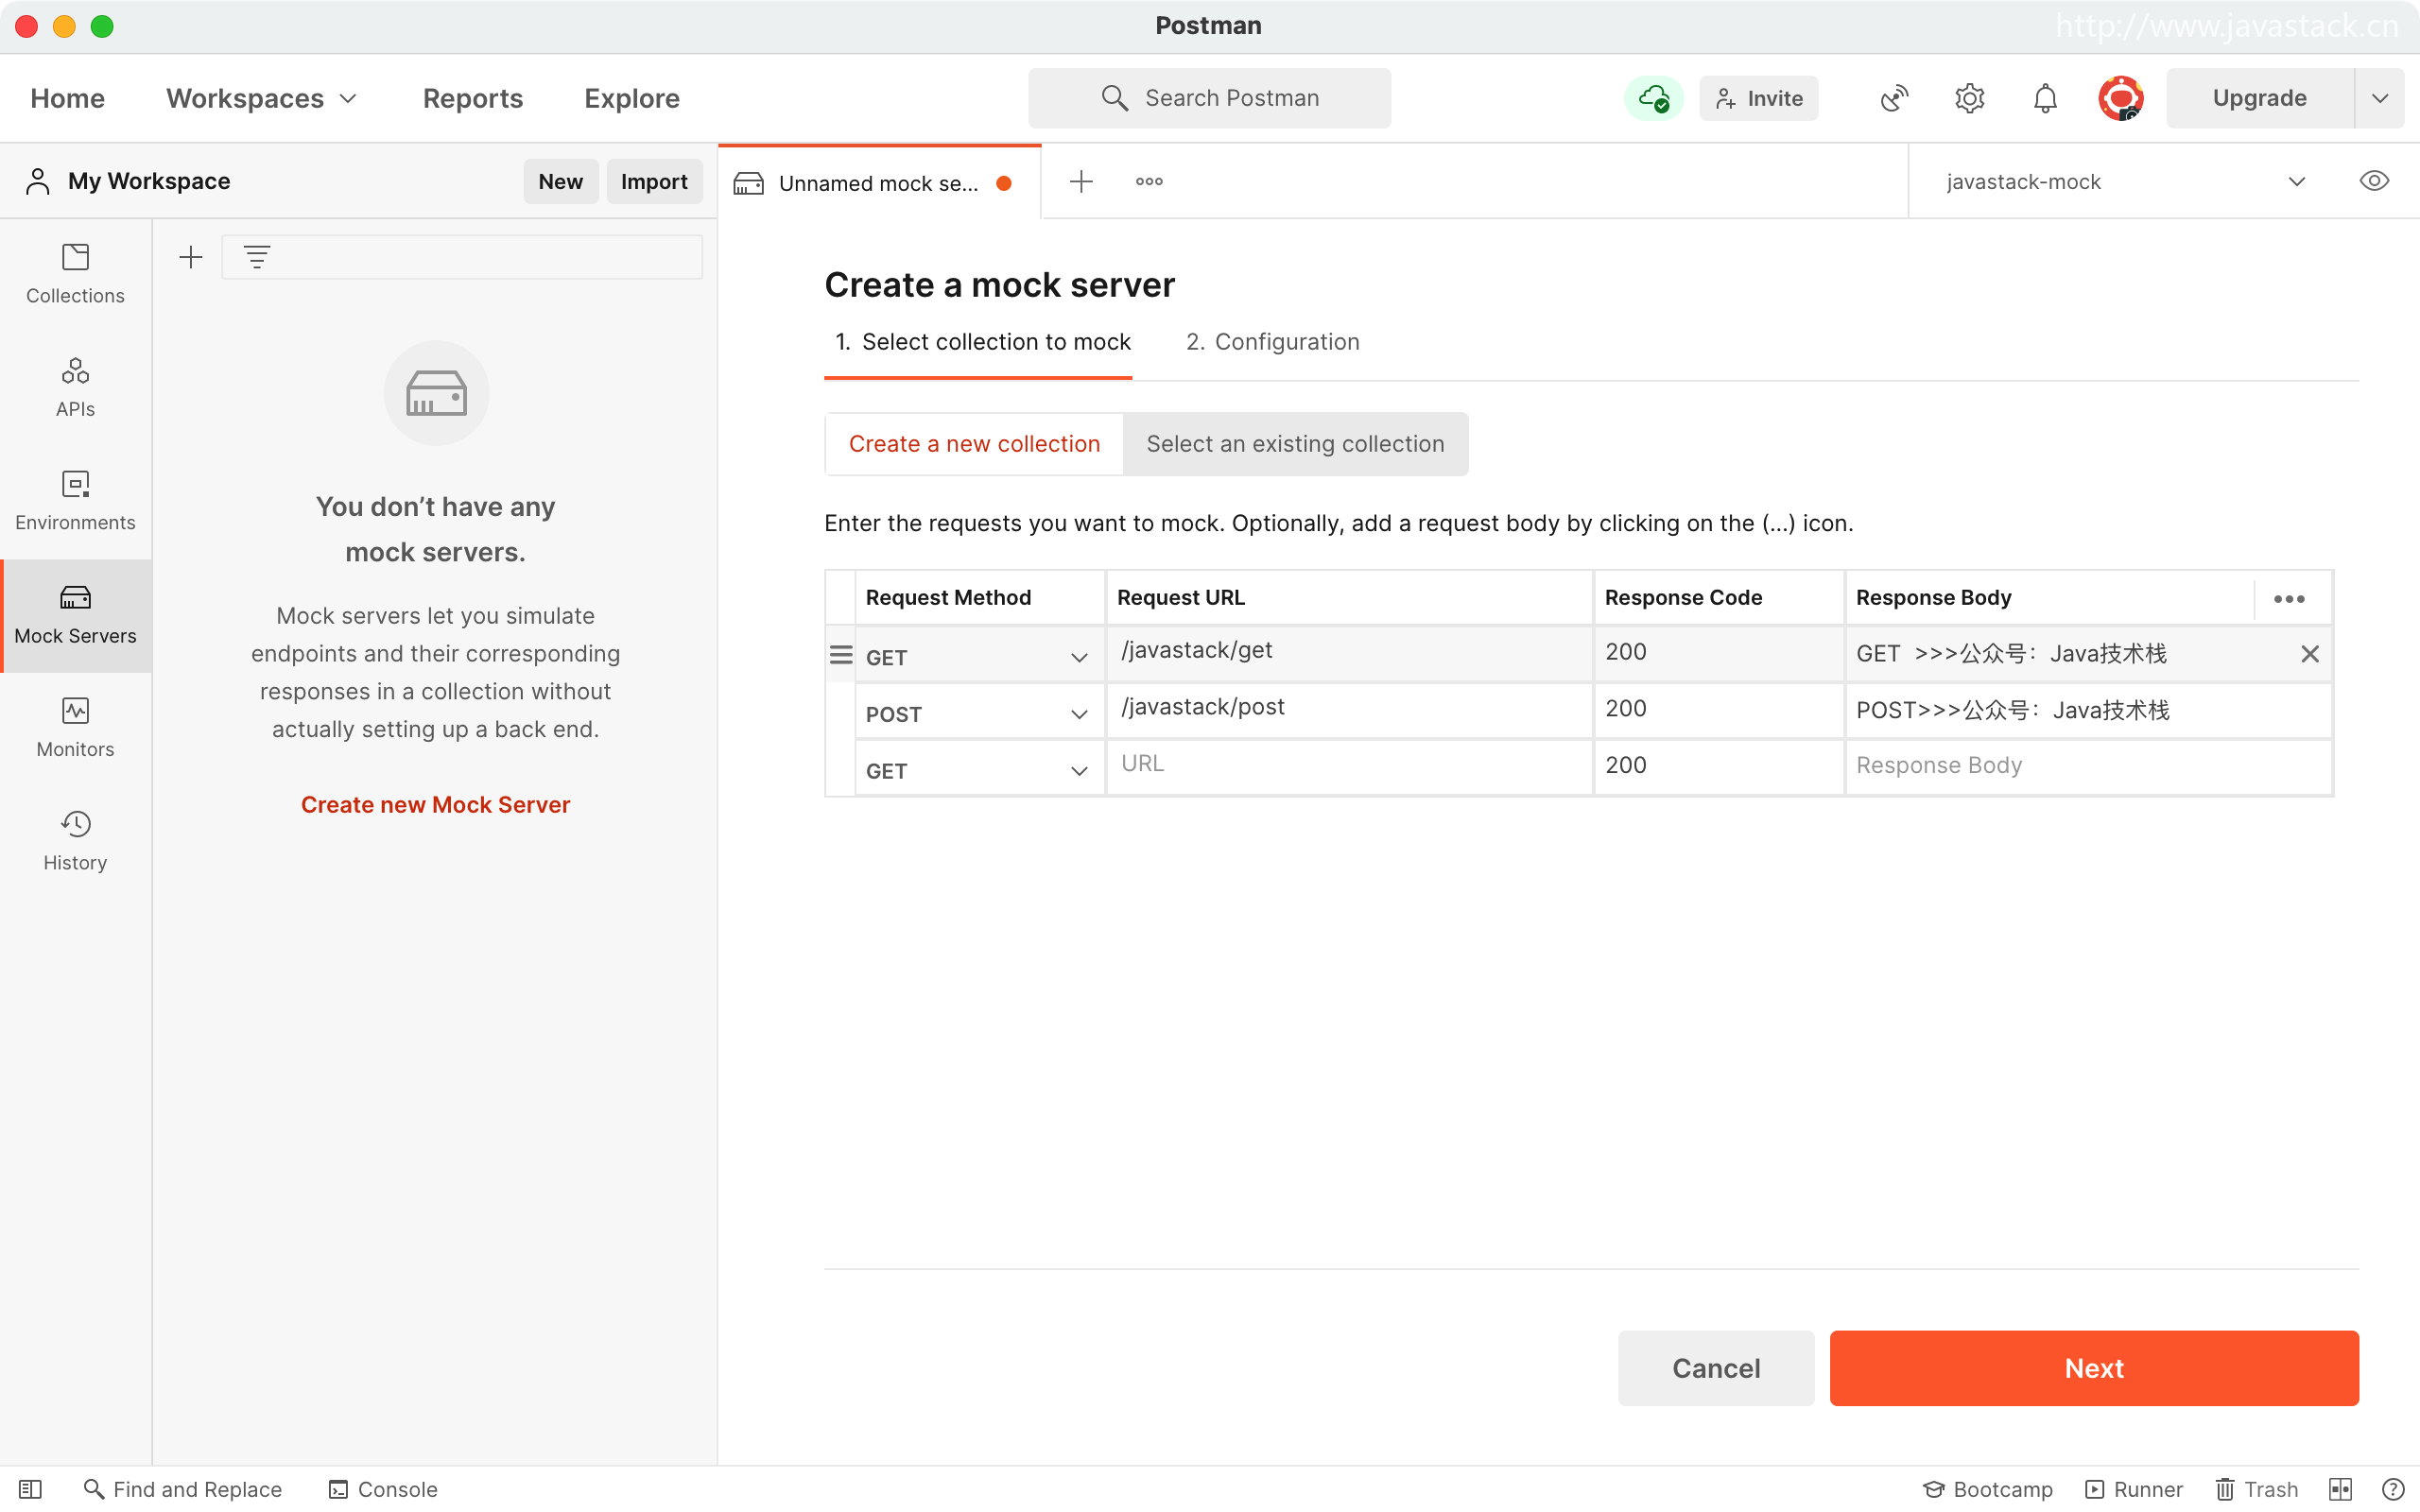Go to the Configuration step tab
Viewport: 2420px width, 1512px height.
(1272, 342)
